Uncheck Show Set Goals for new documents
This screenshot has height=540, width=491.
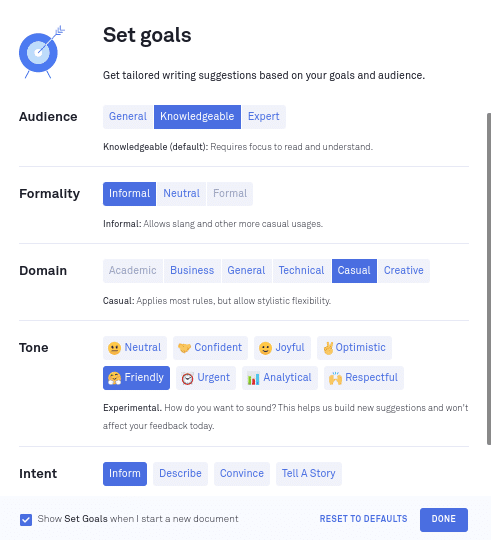(26, 520)
